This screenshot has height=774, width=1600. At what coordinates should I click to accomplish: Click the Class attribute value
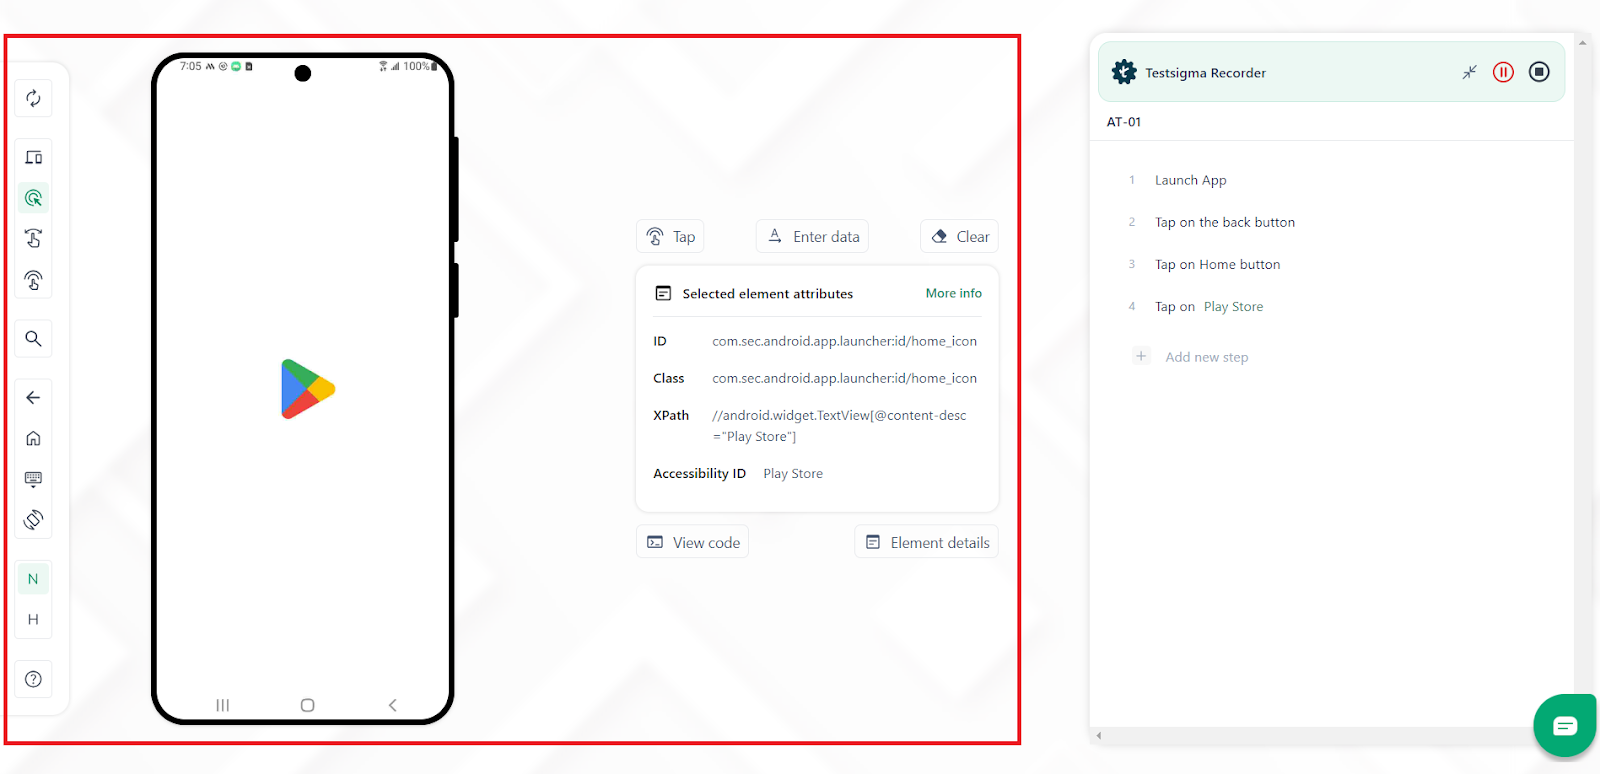[x=844, y=378]
